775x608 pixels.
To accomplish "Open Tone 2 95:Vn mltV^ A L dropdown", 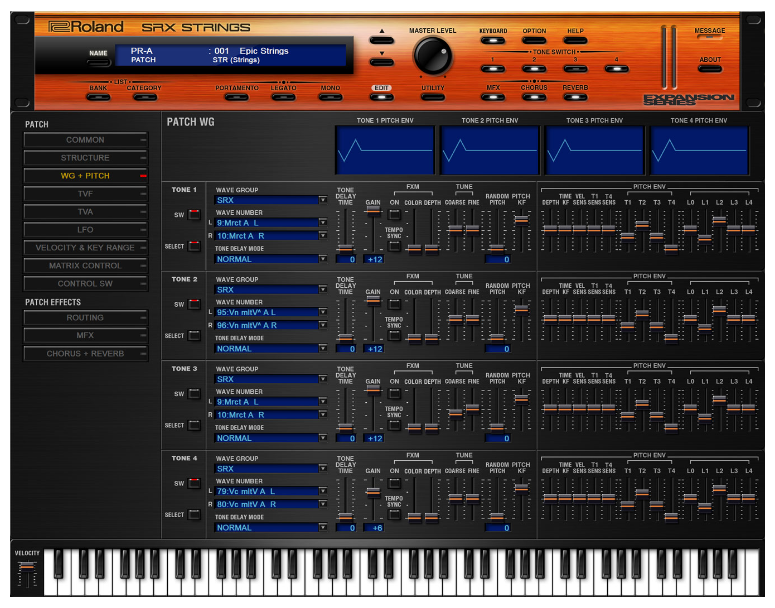I will coord(271,312).
